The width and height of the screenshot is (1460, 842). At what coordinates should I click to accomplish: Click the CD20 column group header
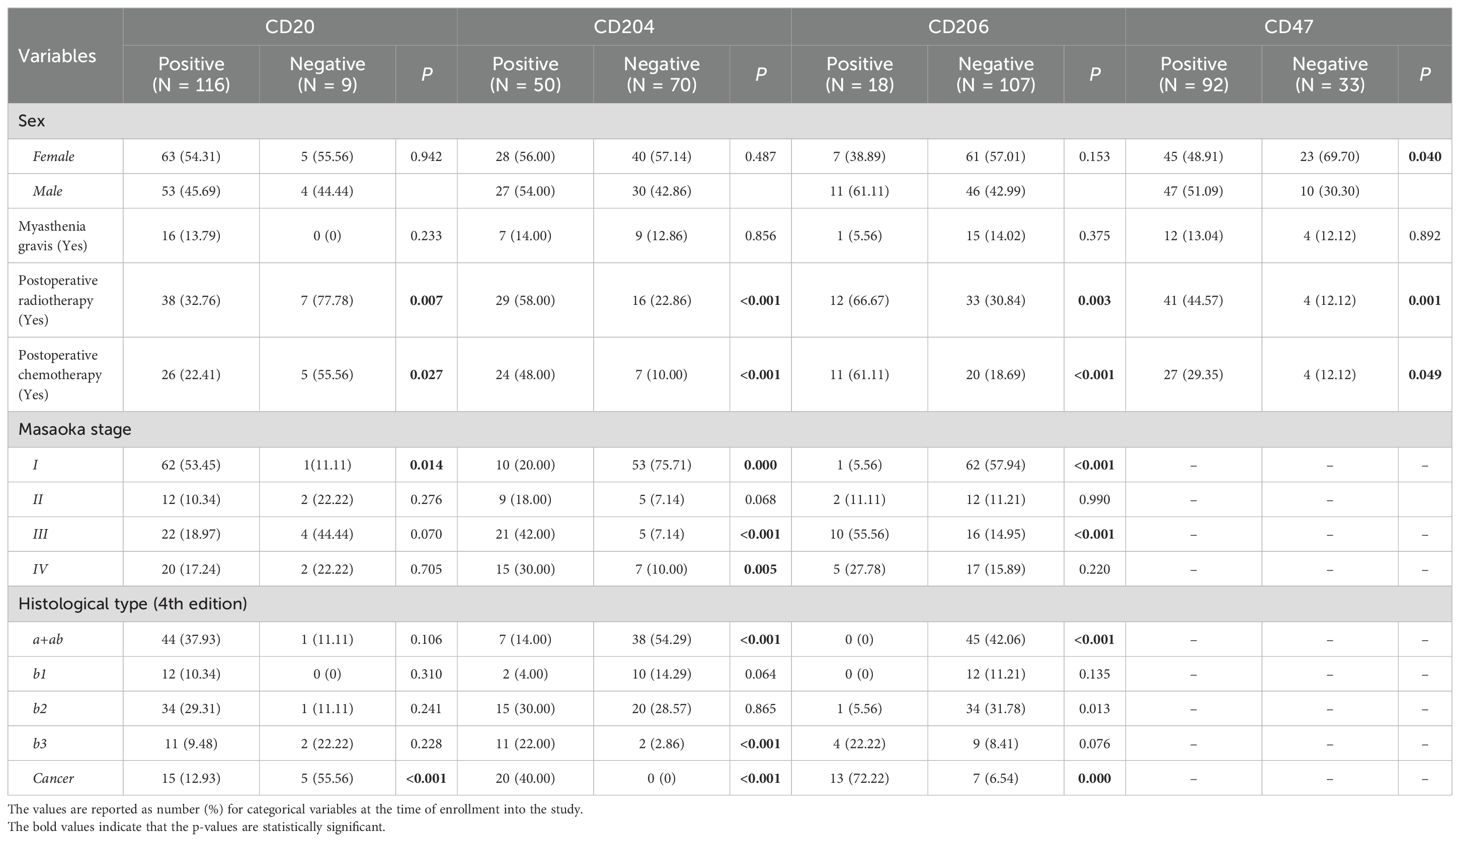(x=290, y=27)
